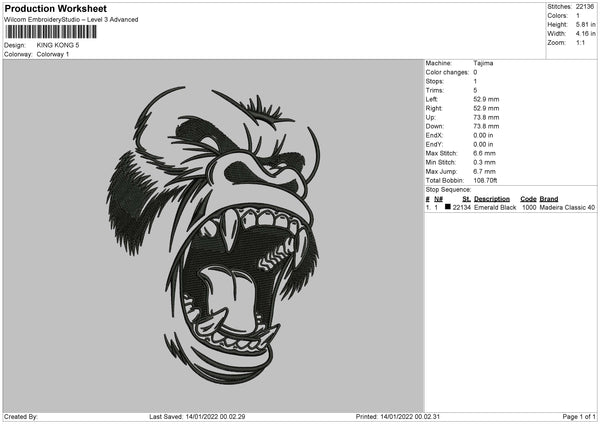Select the 'Production Worksheet' title
Screen dimensions: 600x424
coord(55,8)
